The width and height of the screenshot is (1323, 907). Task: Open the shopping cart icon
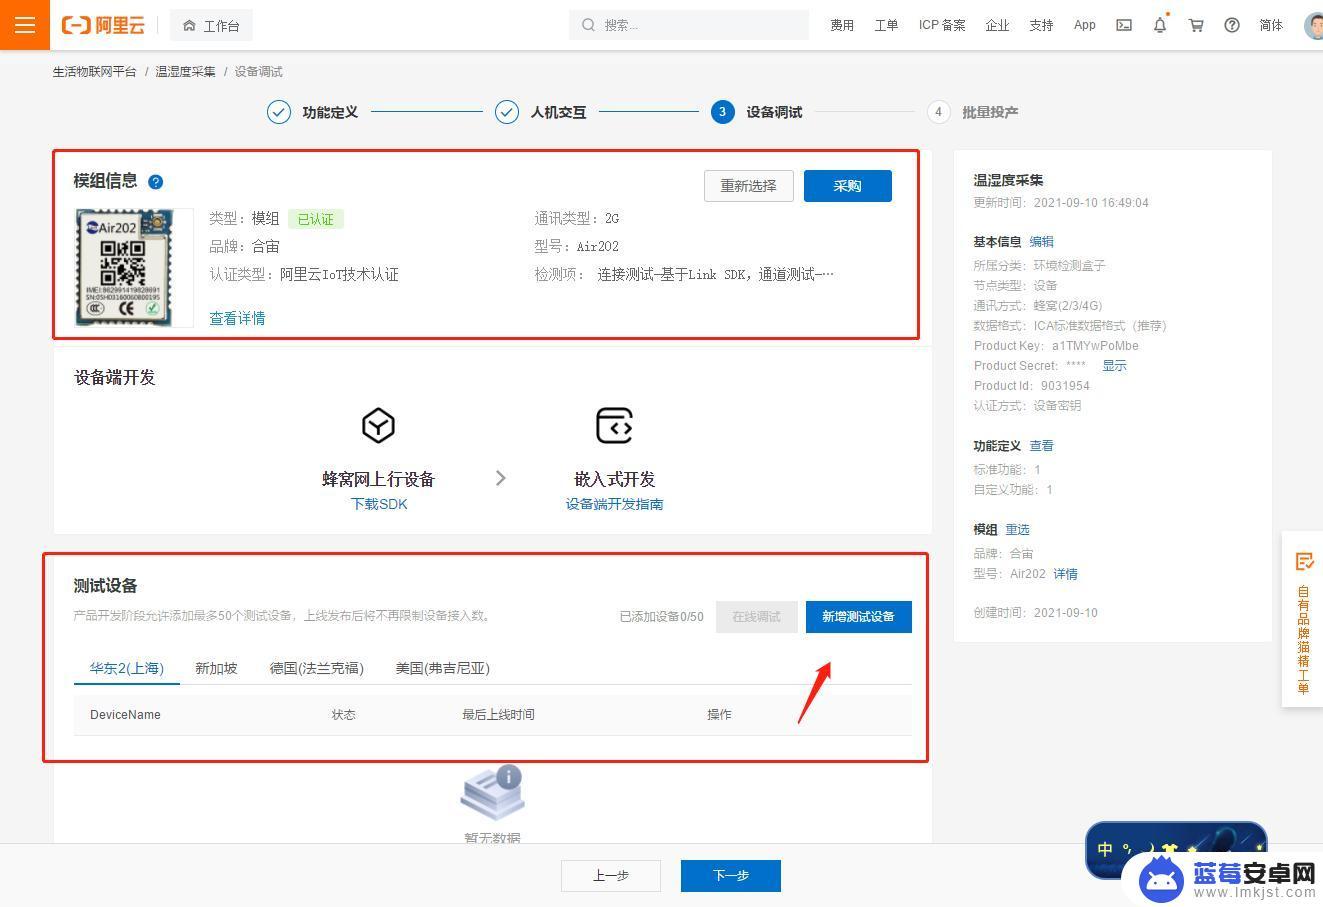1196,25
